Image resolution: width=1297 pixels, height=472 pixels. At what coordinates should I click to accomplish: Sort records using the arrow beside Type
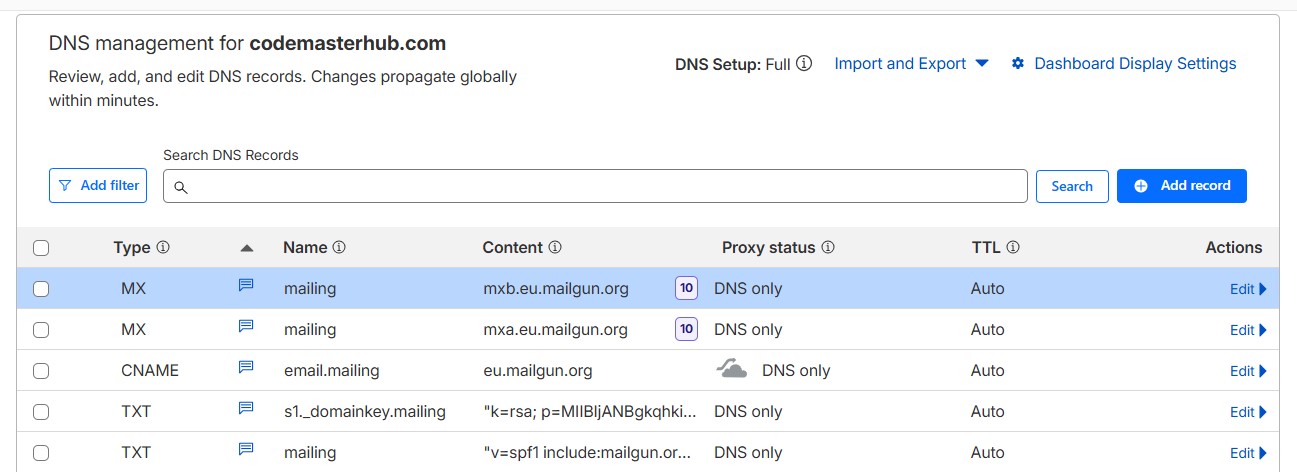click(247, 248)
